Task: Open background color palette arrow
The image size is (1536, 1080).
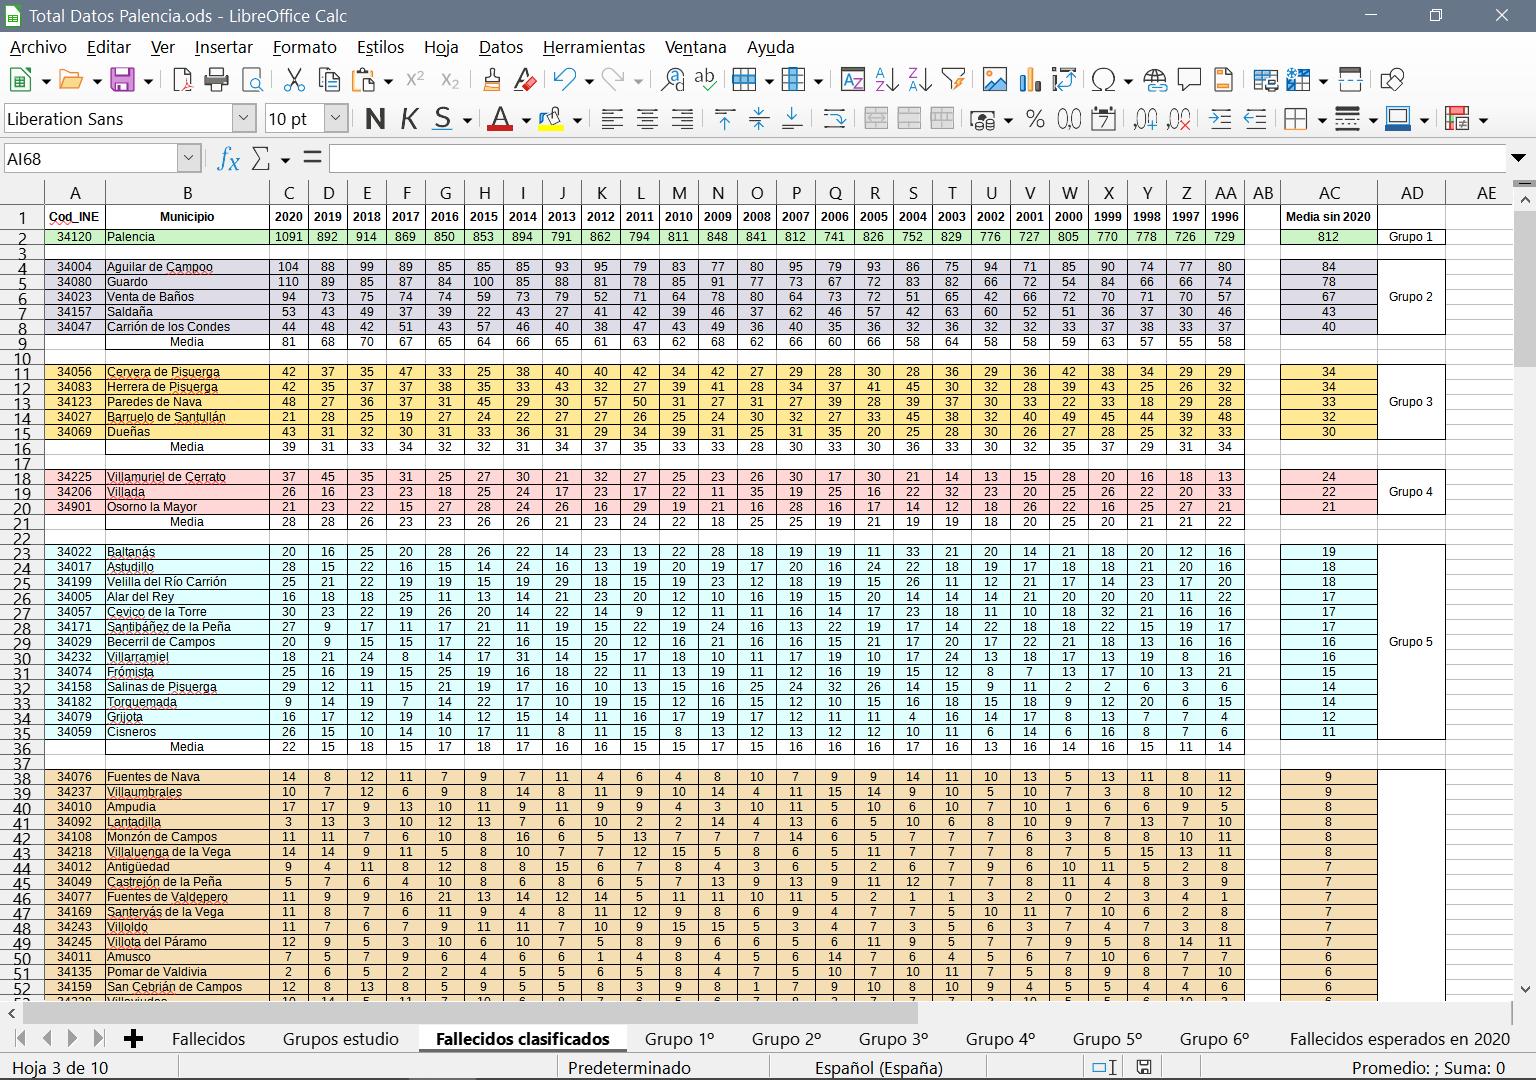Action: [x=577, y=120]
